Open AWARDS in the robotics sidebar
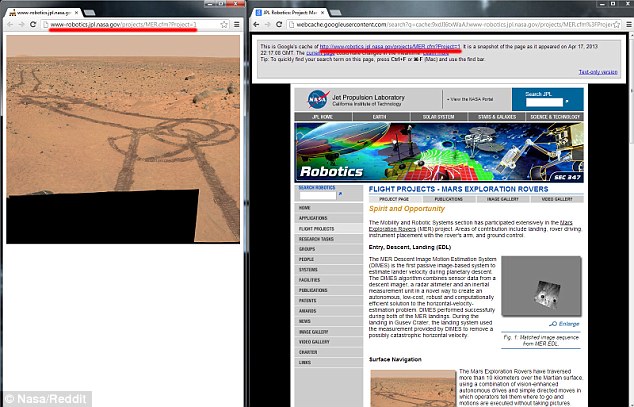This screenshot has height=407, width=634. 329,311
